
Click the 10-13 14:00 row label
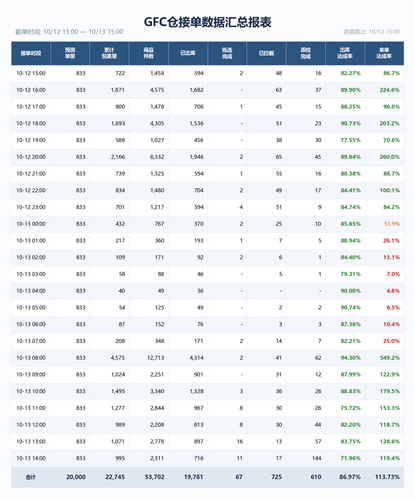tap(31, 458)
